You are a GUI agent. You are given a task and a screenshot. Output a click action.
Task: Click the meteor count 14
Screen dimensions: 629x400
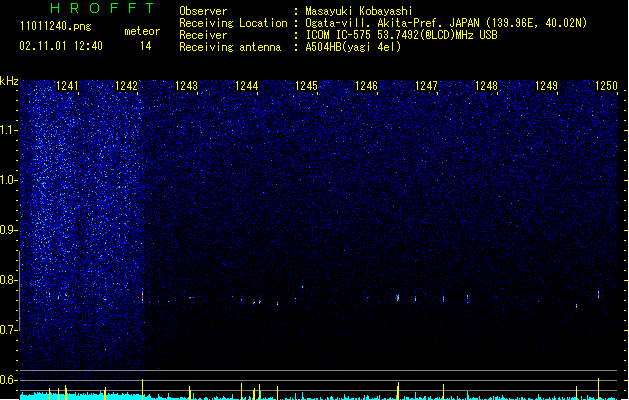pos(146,46)
